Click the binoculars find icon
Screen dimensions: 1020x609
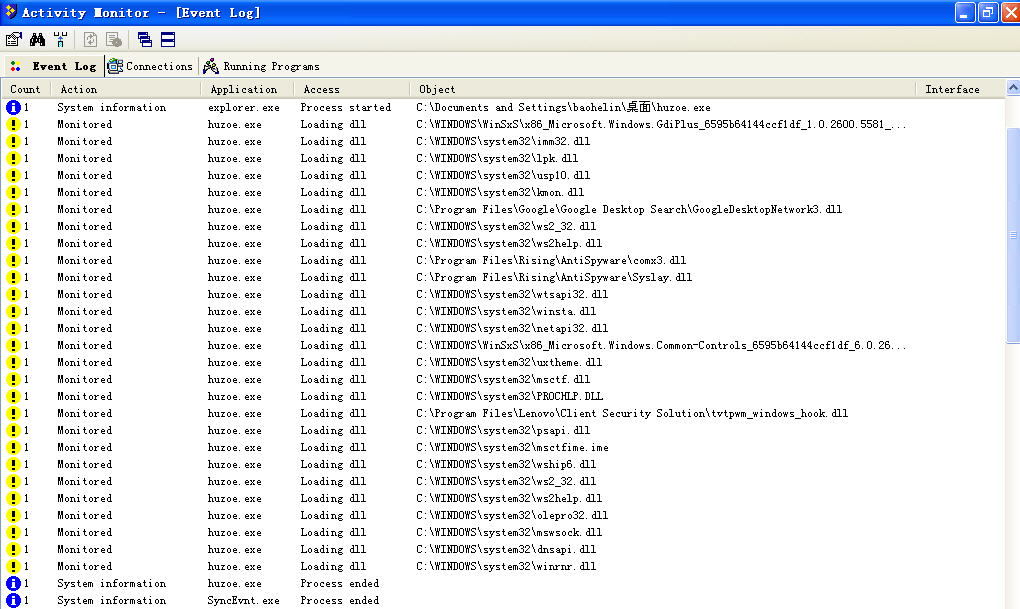click(37, 40)
